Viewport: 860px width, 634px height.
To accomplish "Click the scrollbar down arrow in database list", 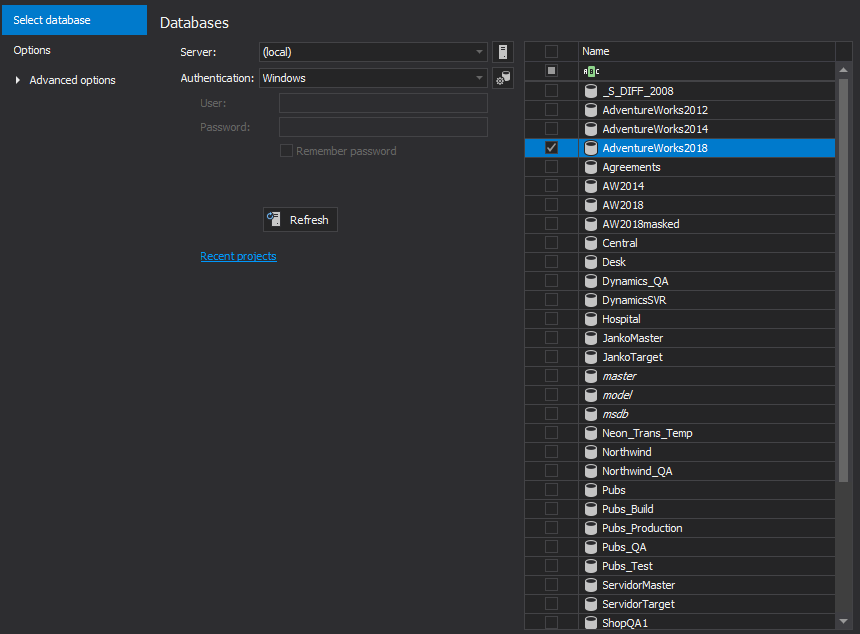I will coord(844,621).
